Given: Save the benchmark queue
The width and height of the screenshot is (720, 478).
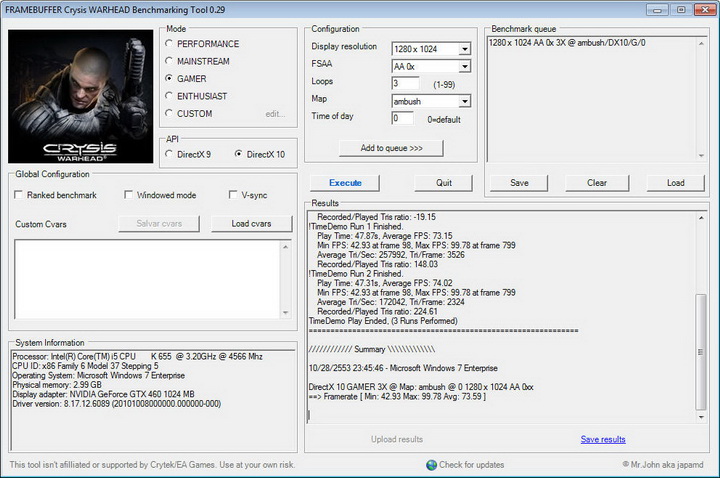Looking at the screenshot, I should (519, 183).
